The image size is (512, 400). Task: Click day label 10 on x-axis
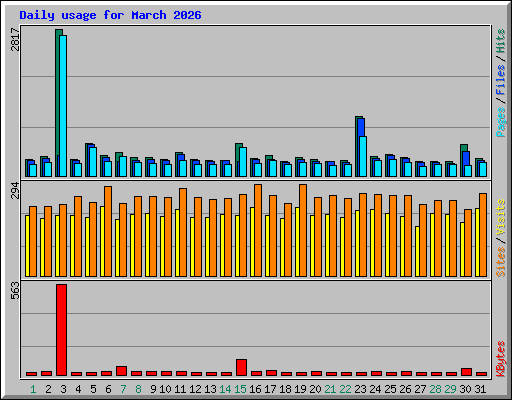pos(165,389)
